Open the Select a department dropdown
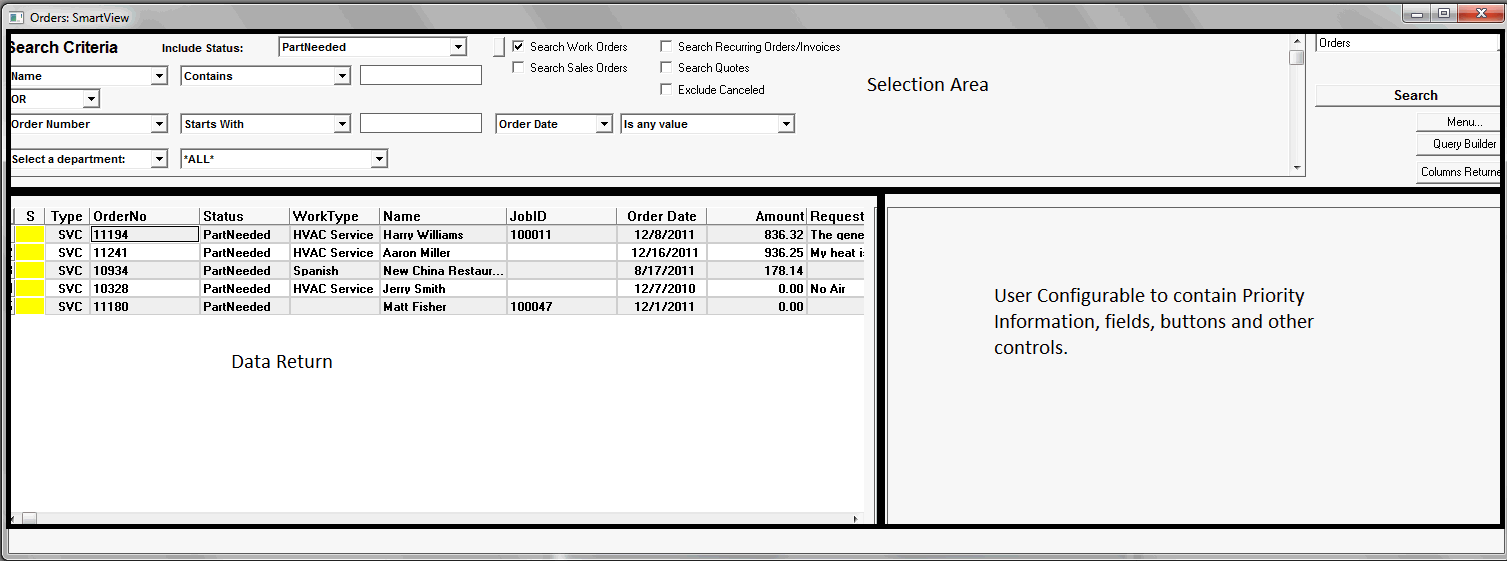 (159, 159)
